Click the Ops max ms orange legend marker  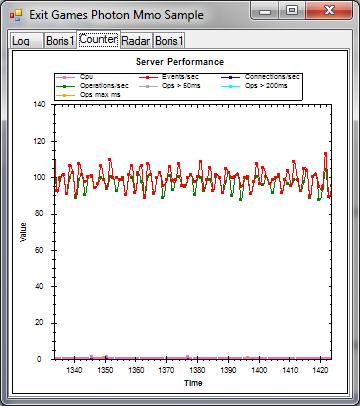65,95
